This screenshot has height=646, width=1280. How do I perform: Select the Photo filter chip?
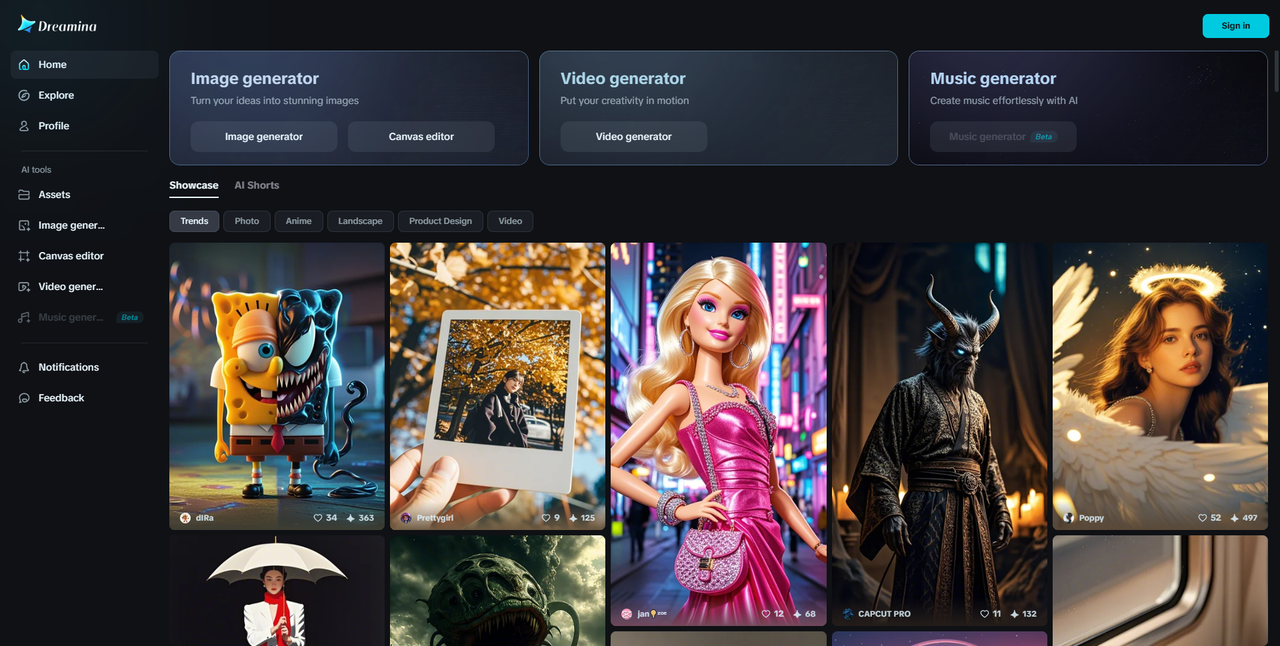pos(247,221)
